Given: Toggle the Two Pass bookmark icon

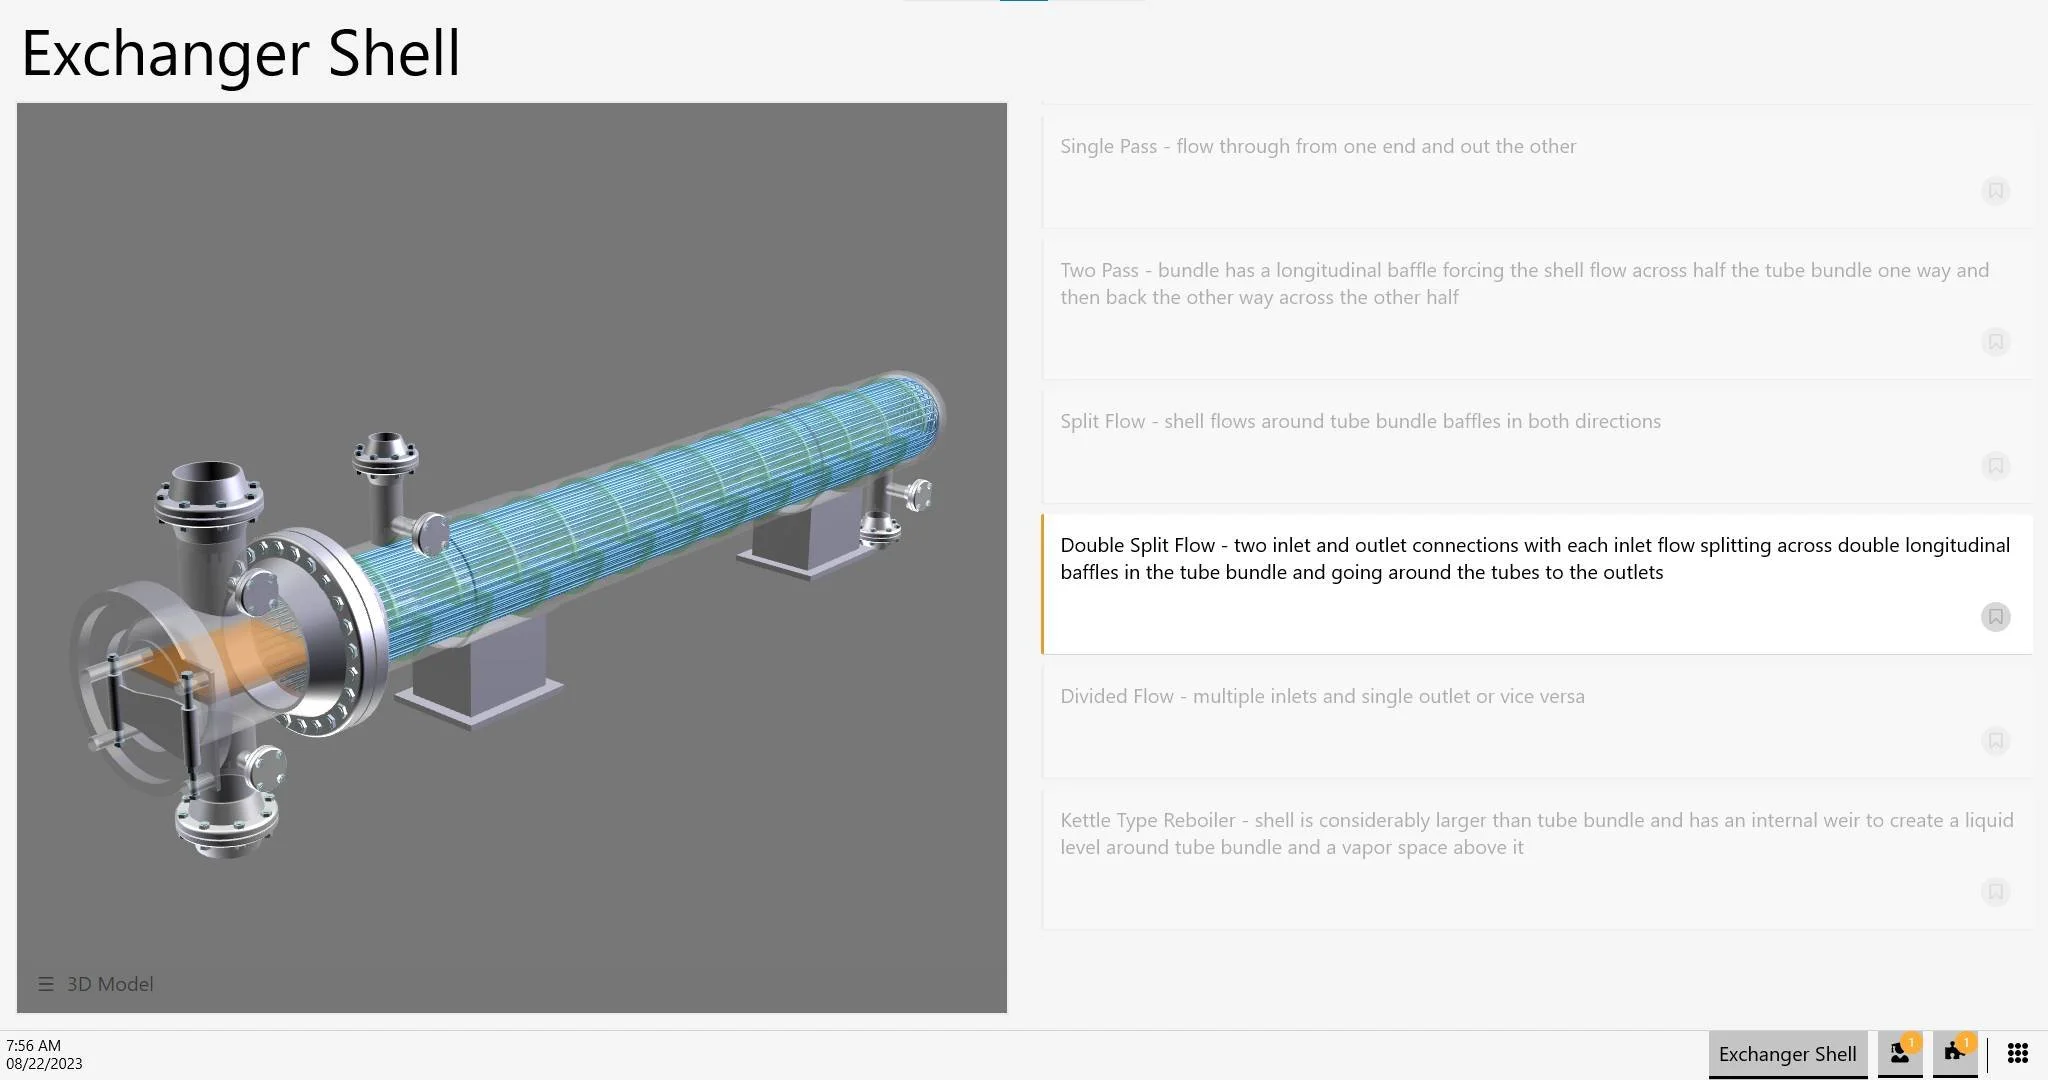Looking at the screenshot, I should [x=1995, y=342].
